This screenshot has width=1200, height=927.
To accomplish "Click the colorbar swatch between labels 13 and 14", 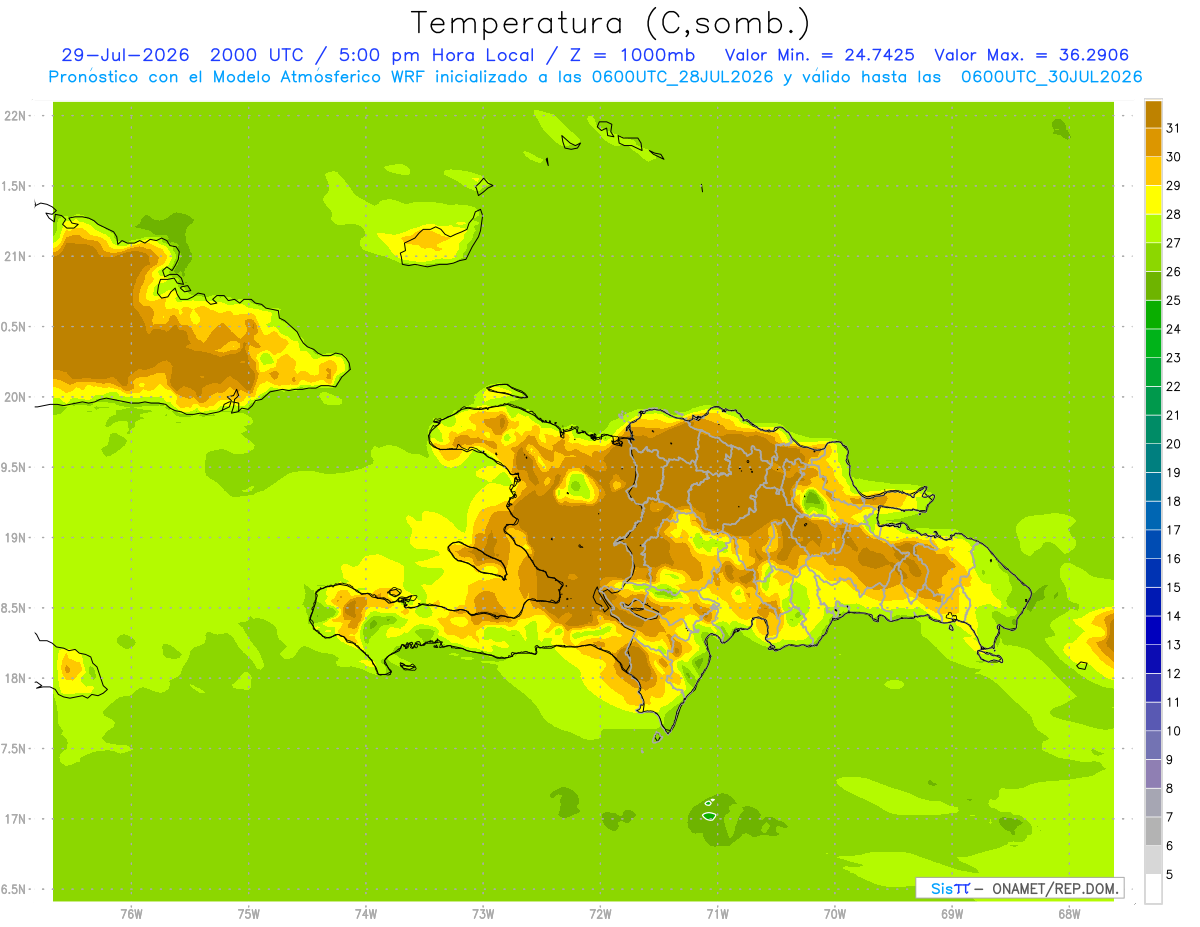I will point(1153,630).
